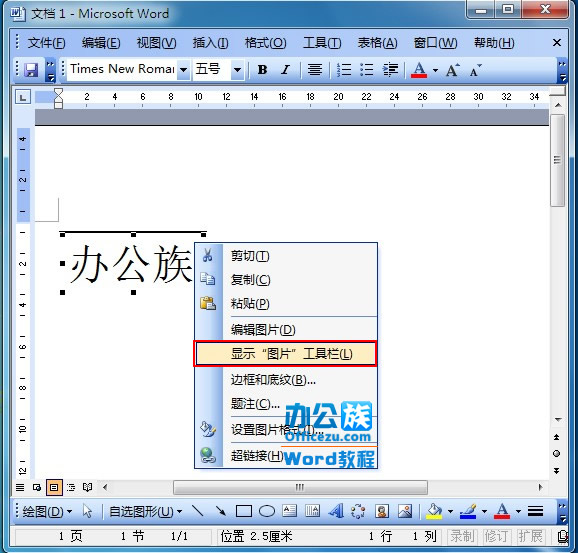Click the Times New Roman font field

click(x=122, y=69)
